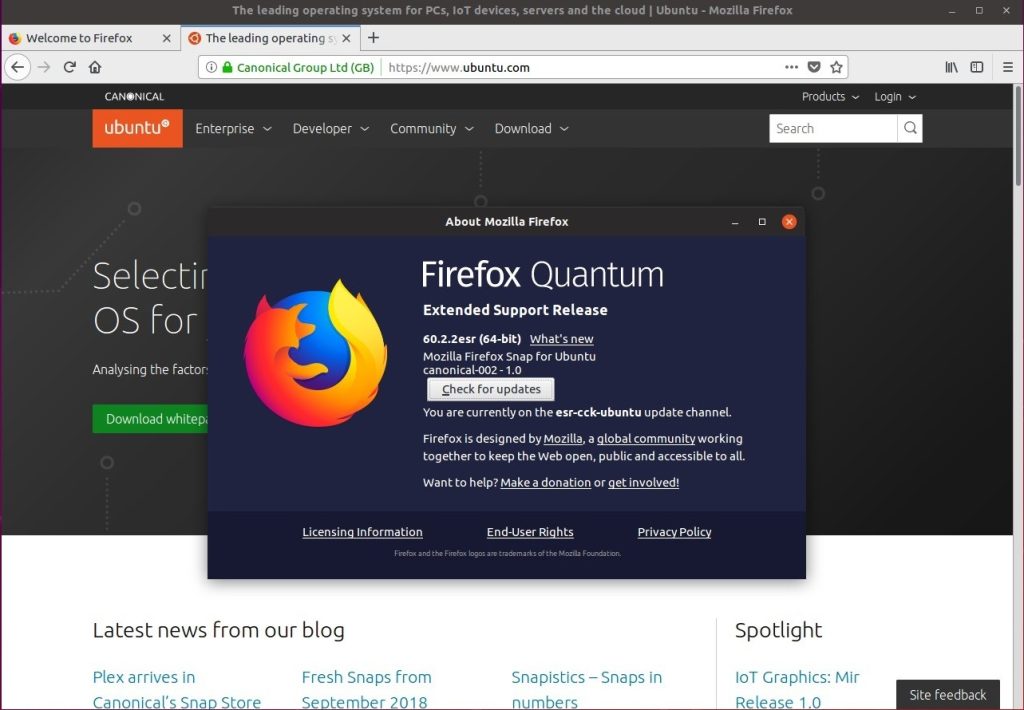Expand the Developer dropdown menu
This screenshot has width=1024, height=710.
click(330, 129)
